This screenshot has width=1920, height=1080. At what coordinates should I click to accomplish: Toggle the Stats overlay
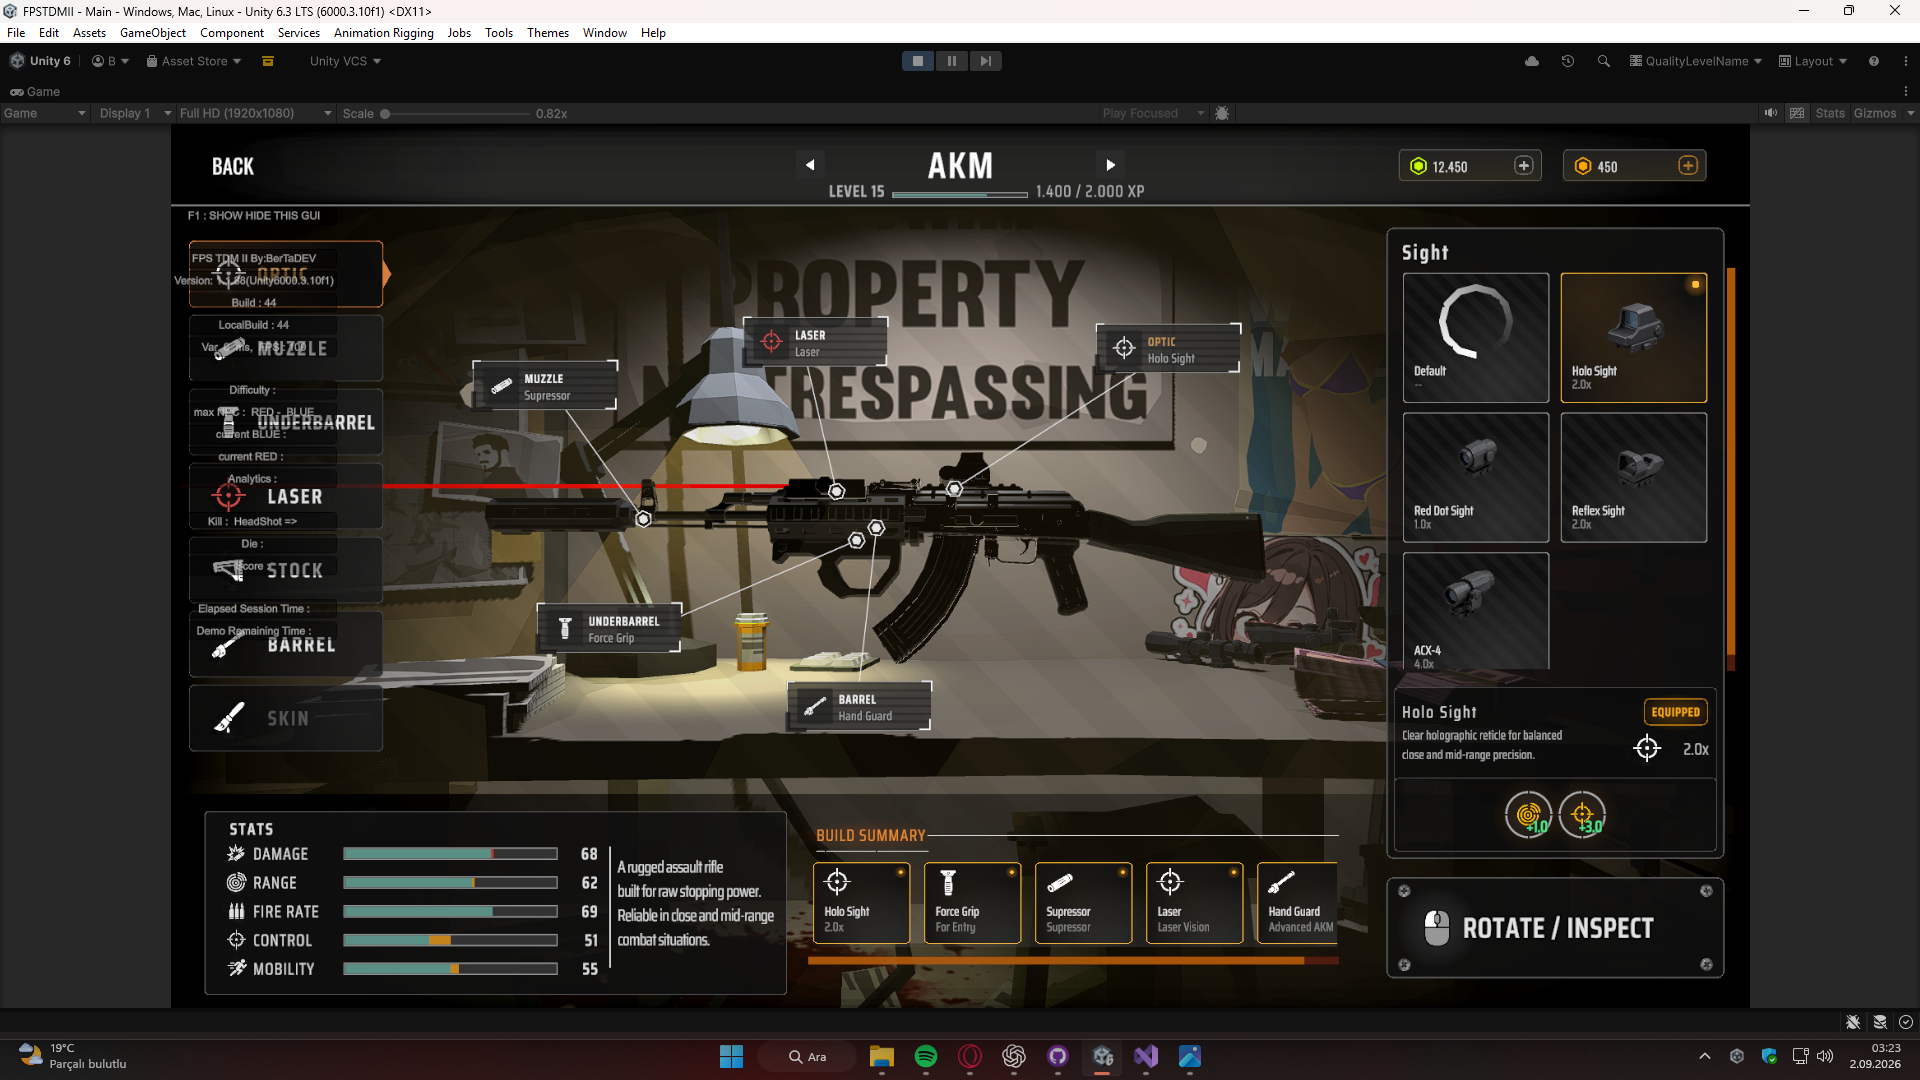[x=1829, y=113]
